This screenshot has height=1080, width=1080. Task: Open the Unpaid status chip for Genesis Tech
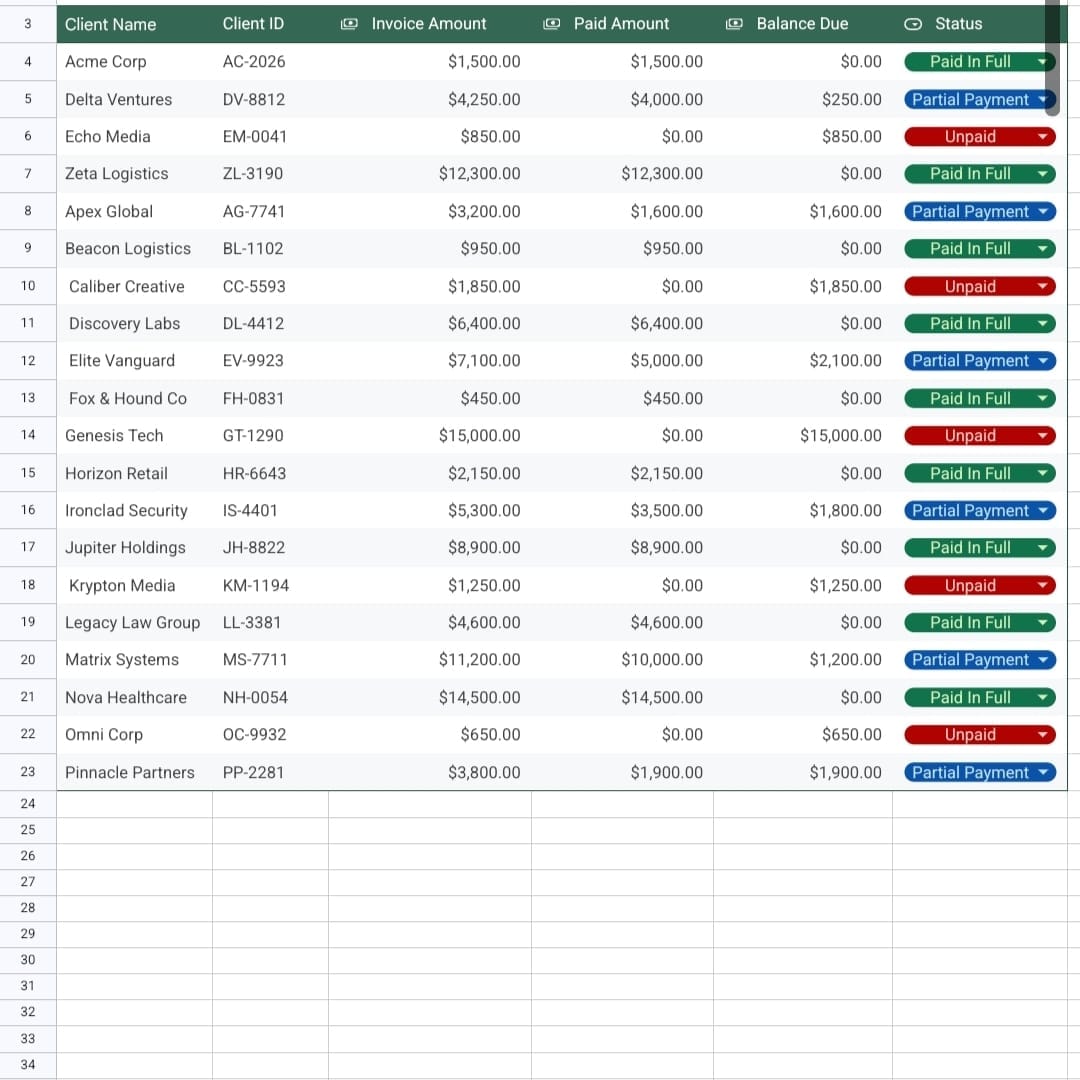979,435
